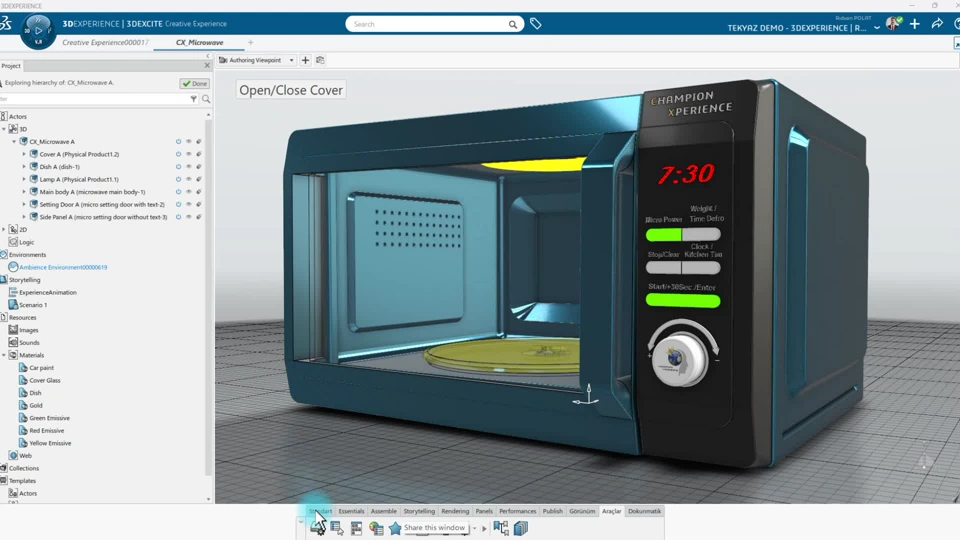
Task: Expand the Dish A tree node
Action: point(24,167)
